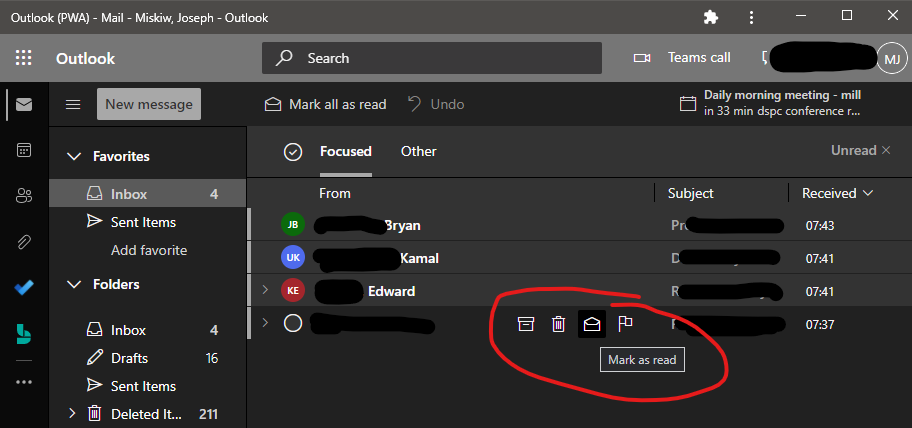This screenshot has height=428, width=912.
Task: Open the message from Kamal
Action: click(x=579, y=258)
